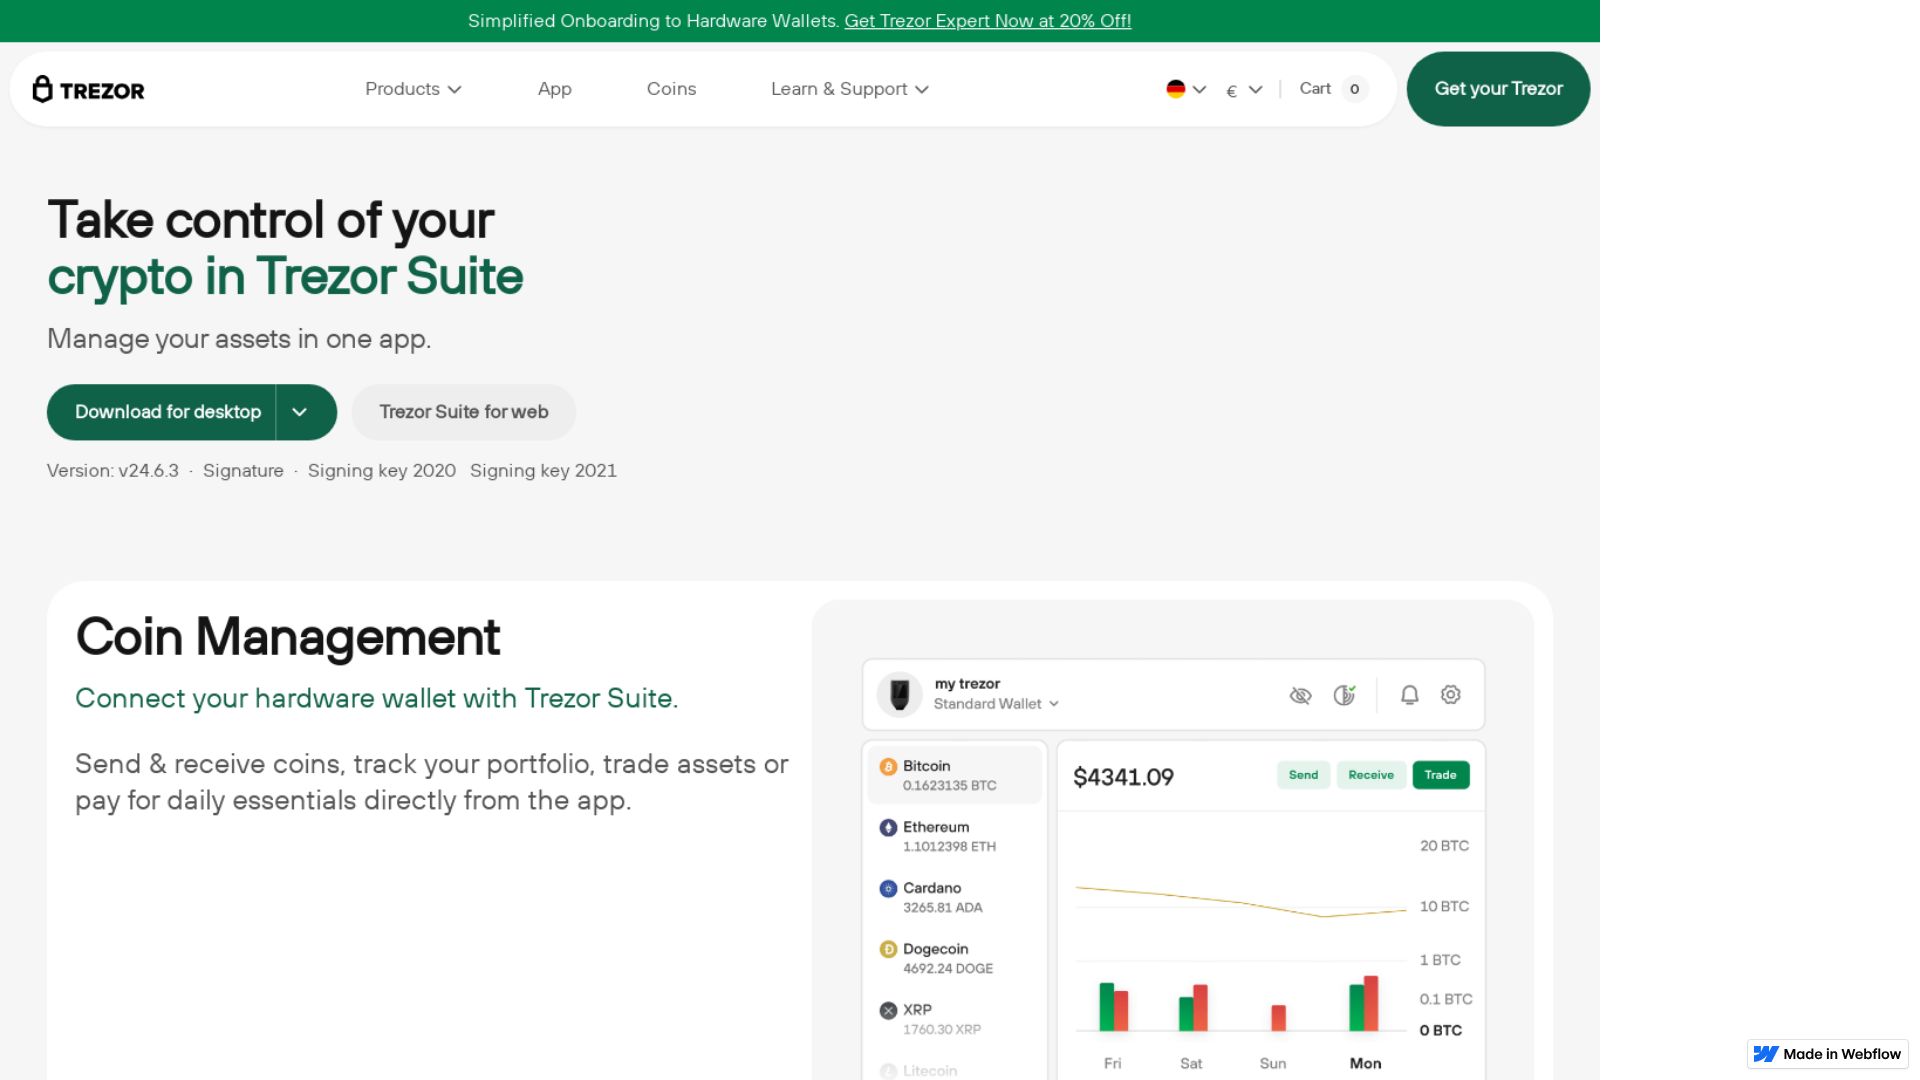Image resolution: width=1920 pixels, height=1080 pixels.
Task: Open the Signing key 2021 link
Action: click(x=543, y=471)
